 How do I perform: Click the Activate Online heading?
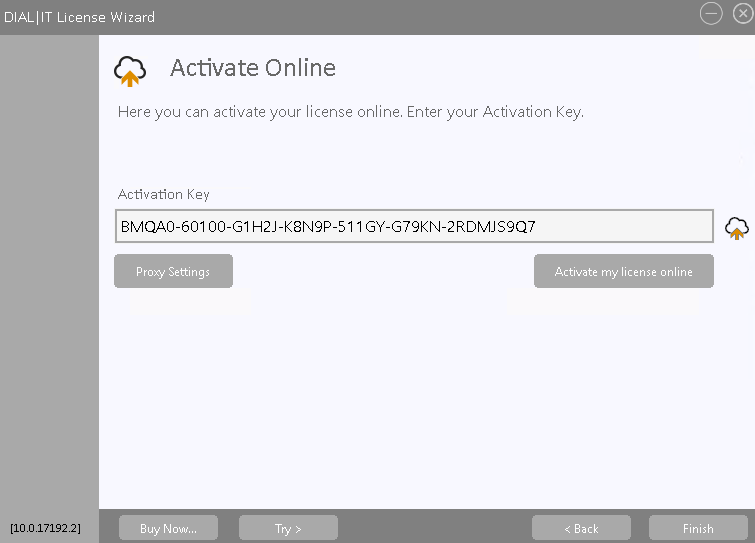click(253, 67)
